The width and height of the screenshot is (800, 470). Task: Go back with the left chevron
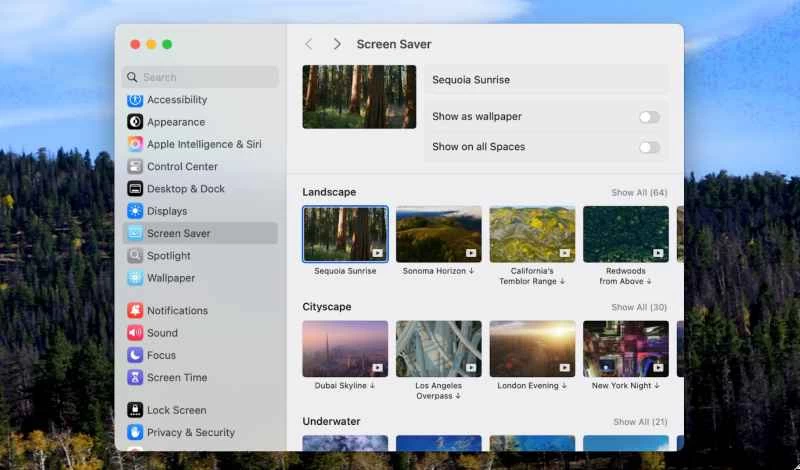[x=308, y=44]
